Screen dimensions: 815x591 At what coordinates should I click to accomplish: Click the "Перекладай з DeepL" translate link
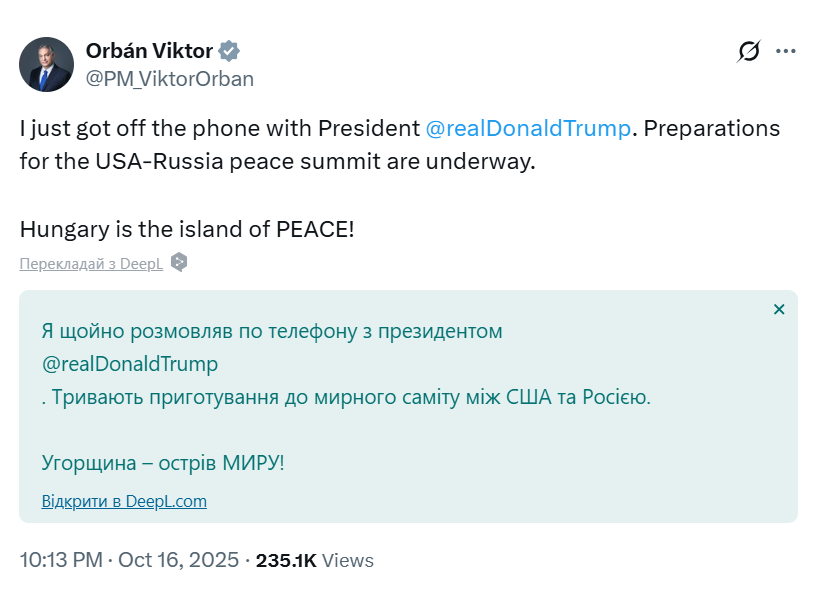tap(91, 263)
